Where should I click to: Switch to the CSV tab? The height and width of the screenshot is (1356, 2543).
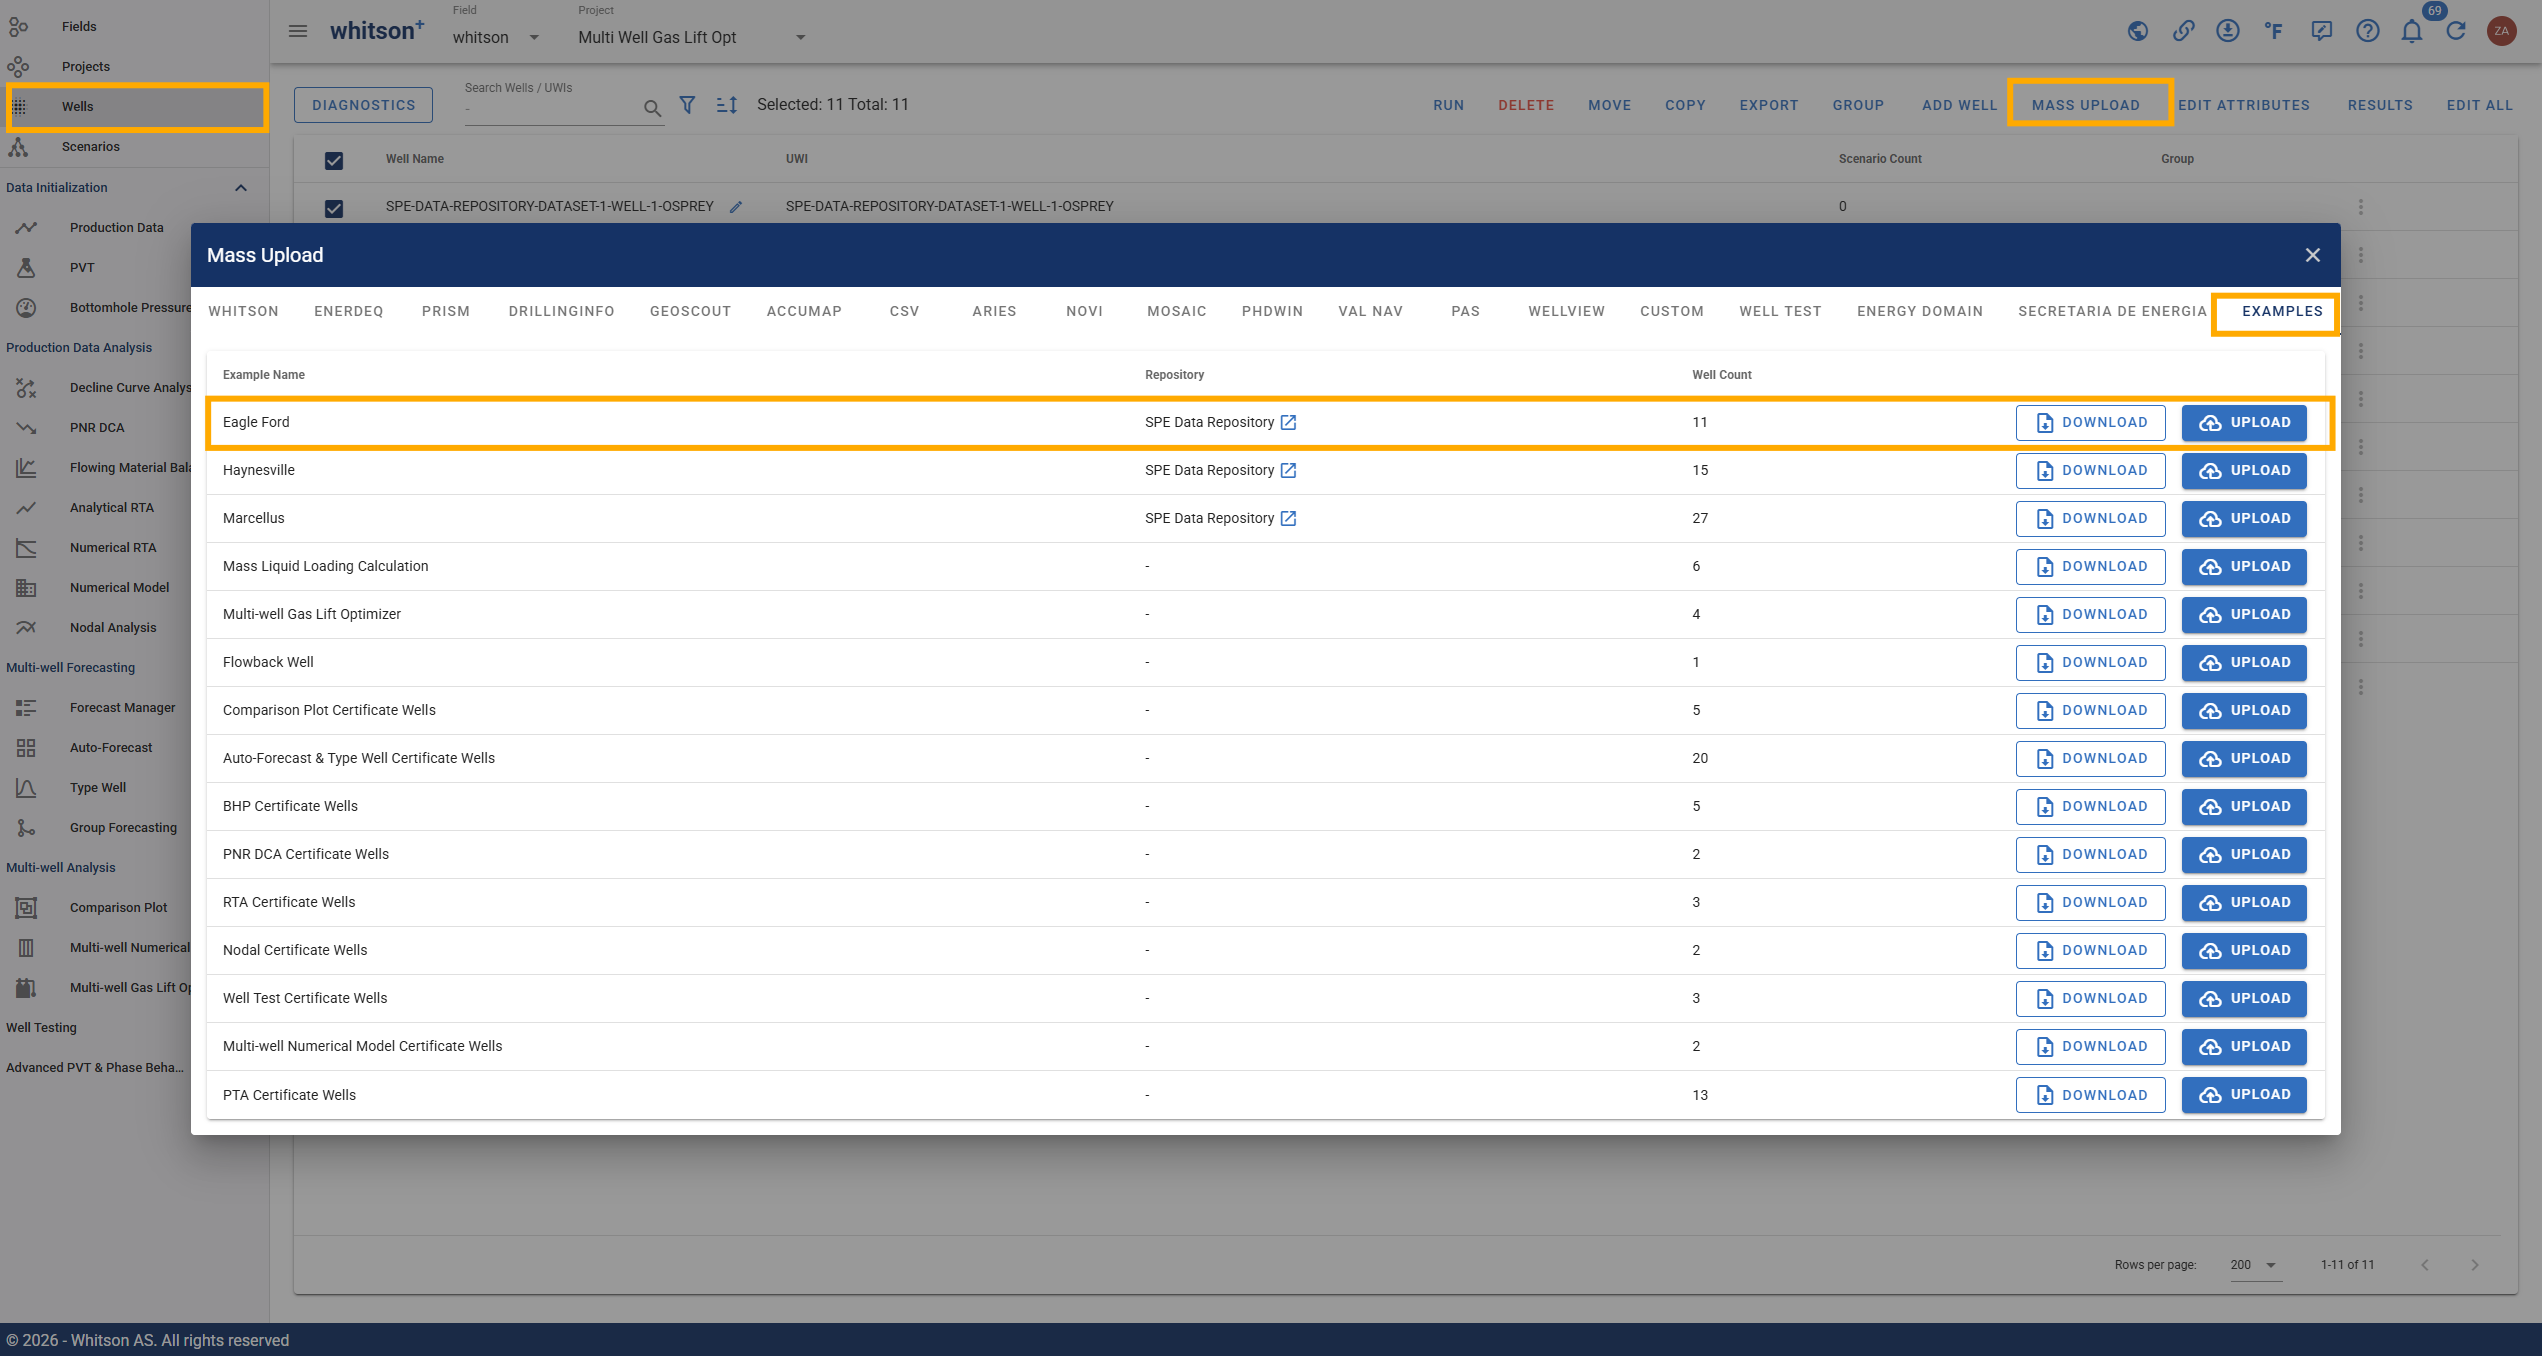click(905, 311)
